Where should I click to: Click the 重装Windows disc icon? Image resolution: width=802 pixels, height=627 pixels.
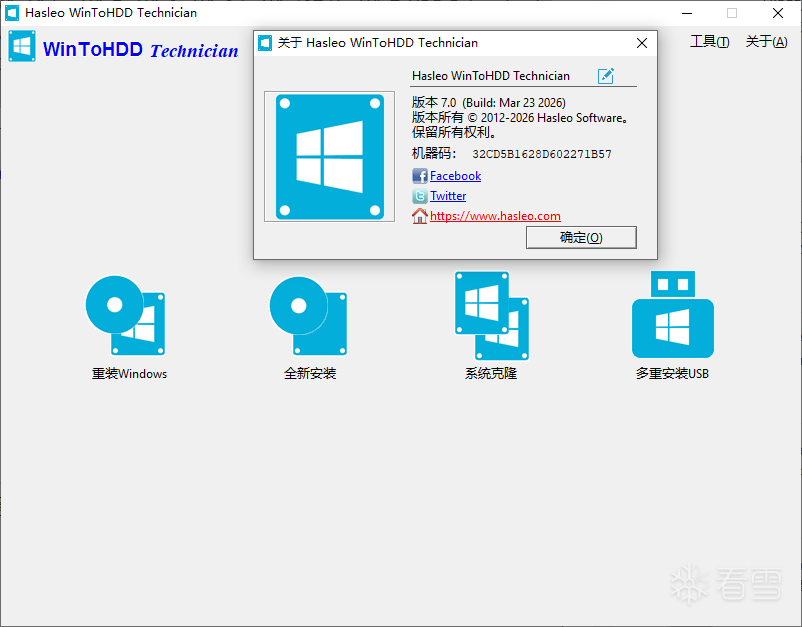[x=126, y=316]
